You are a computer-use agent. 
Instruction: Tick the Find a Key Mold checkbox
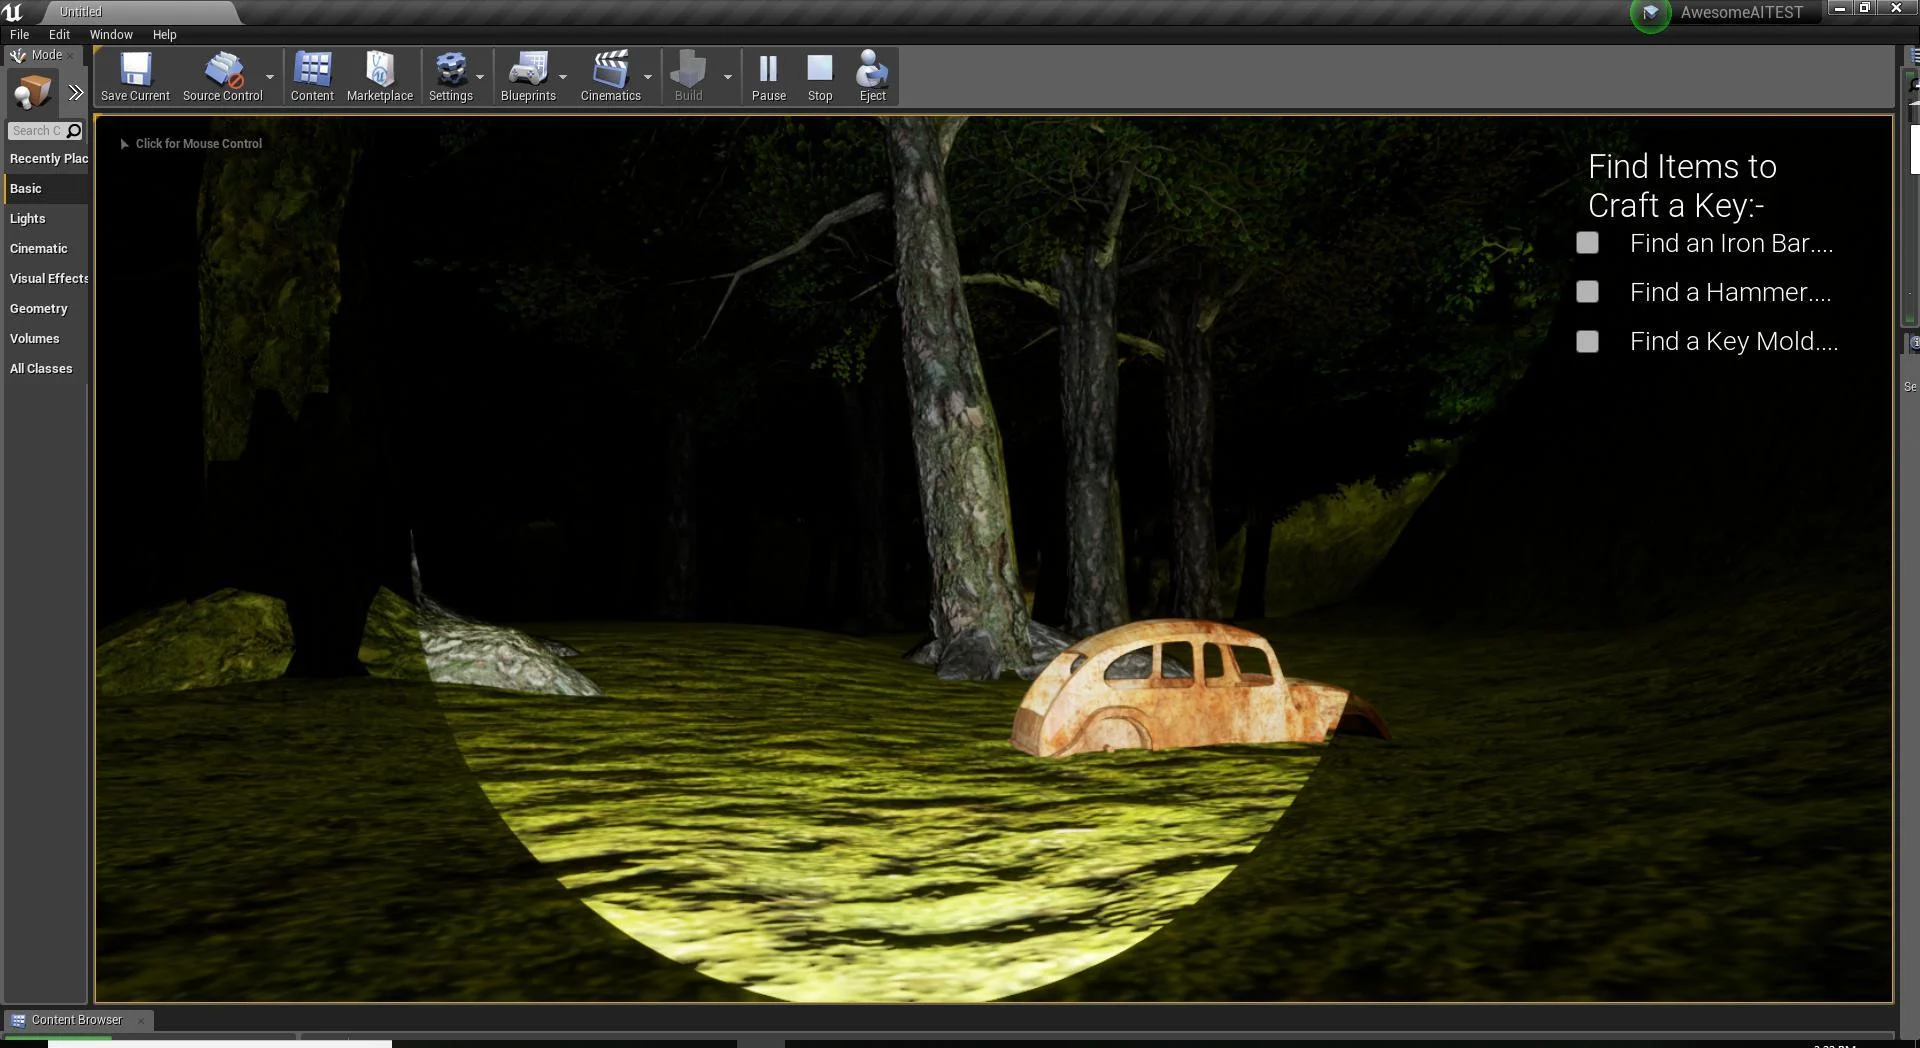1587,342
